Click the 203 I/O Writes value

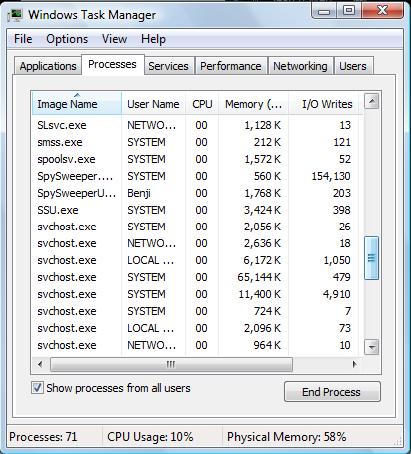(x=342, y=193)
